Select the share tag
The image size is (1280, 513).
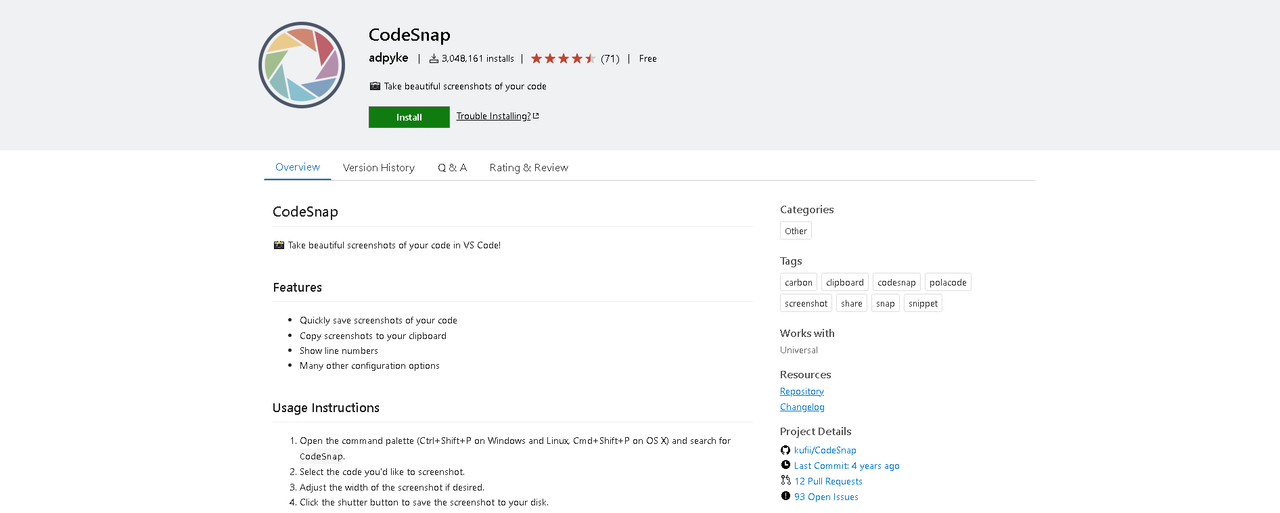pyautogui.click(x=852, y=303)
